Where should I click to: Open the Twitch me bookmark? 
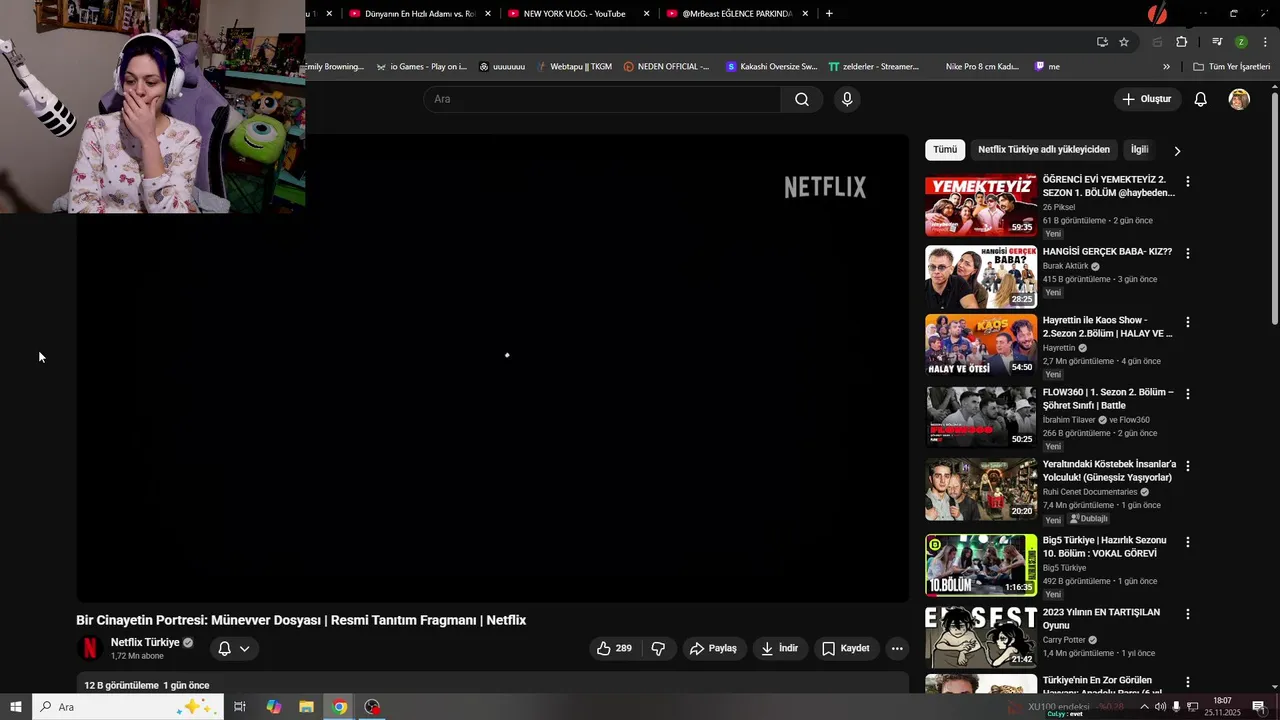pyautogui.click(x=1047, y=67)
